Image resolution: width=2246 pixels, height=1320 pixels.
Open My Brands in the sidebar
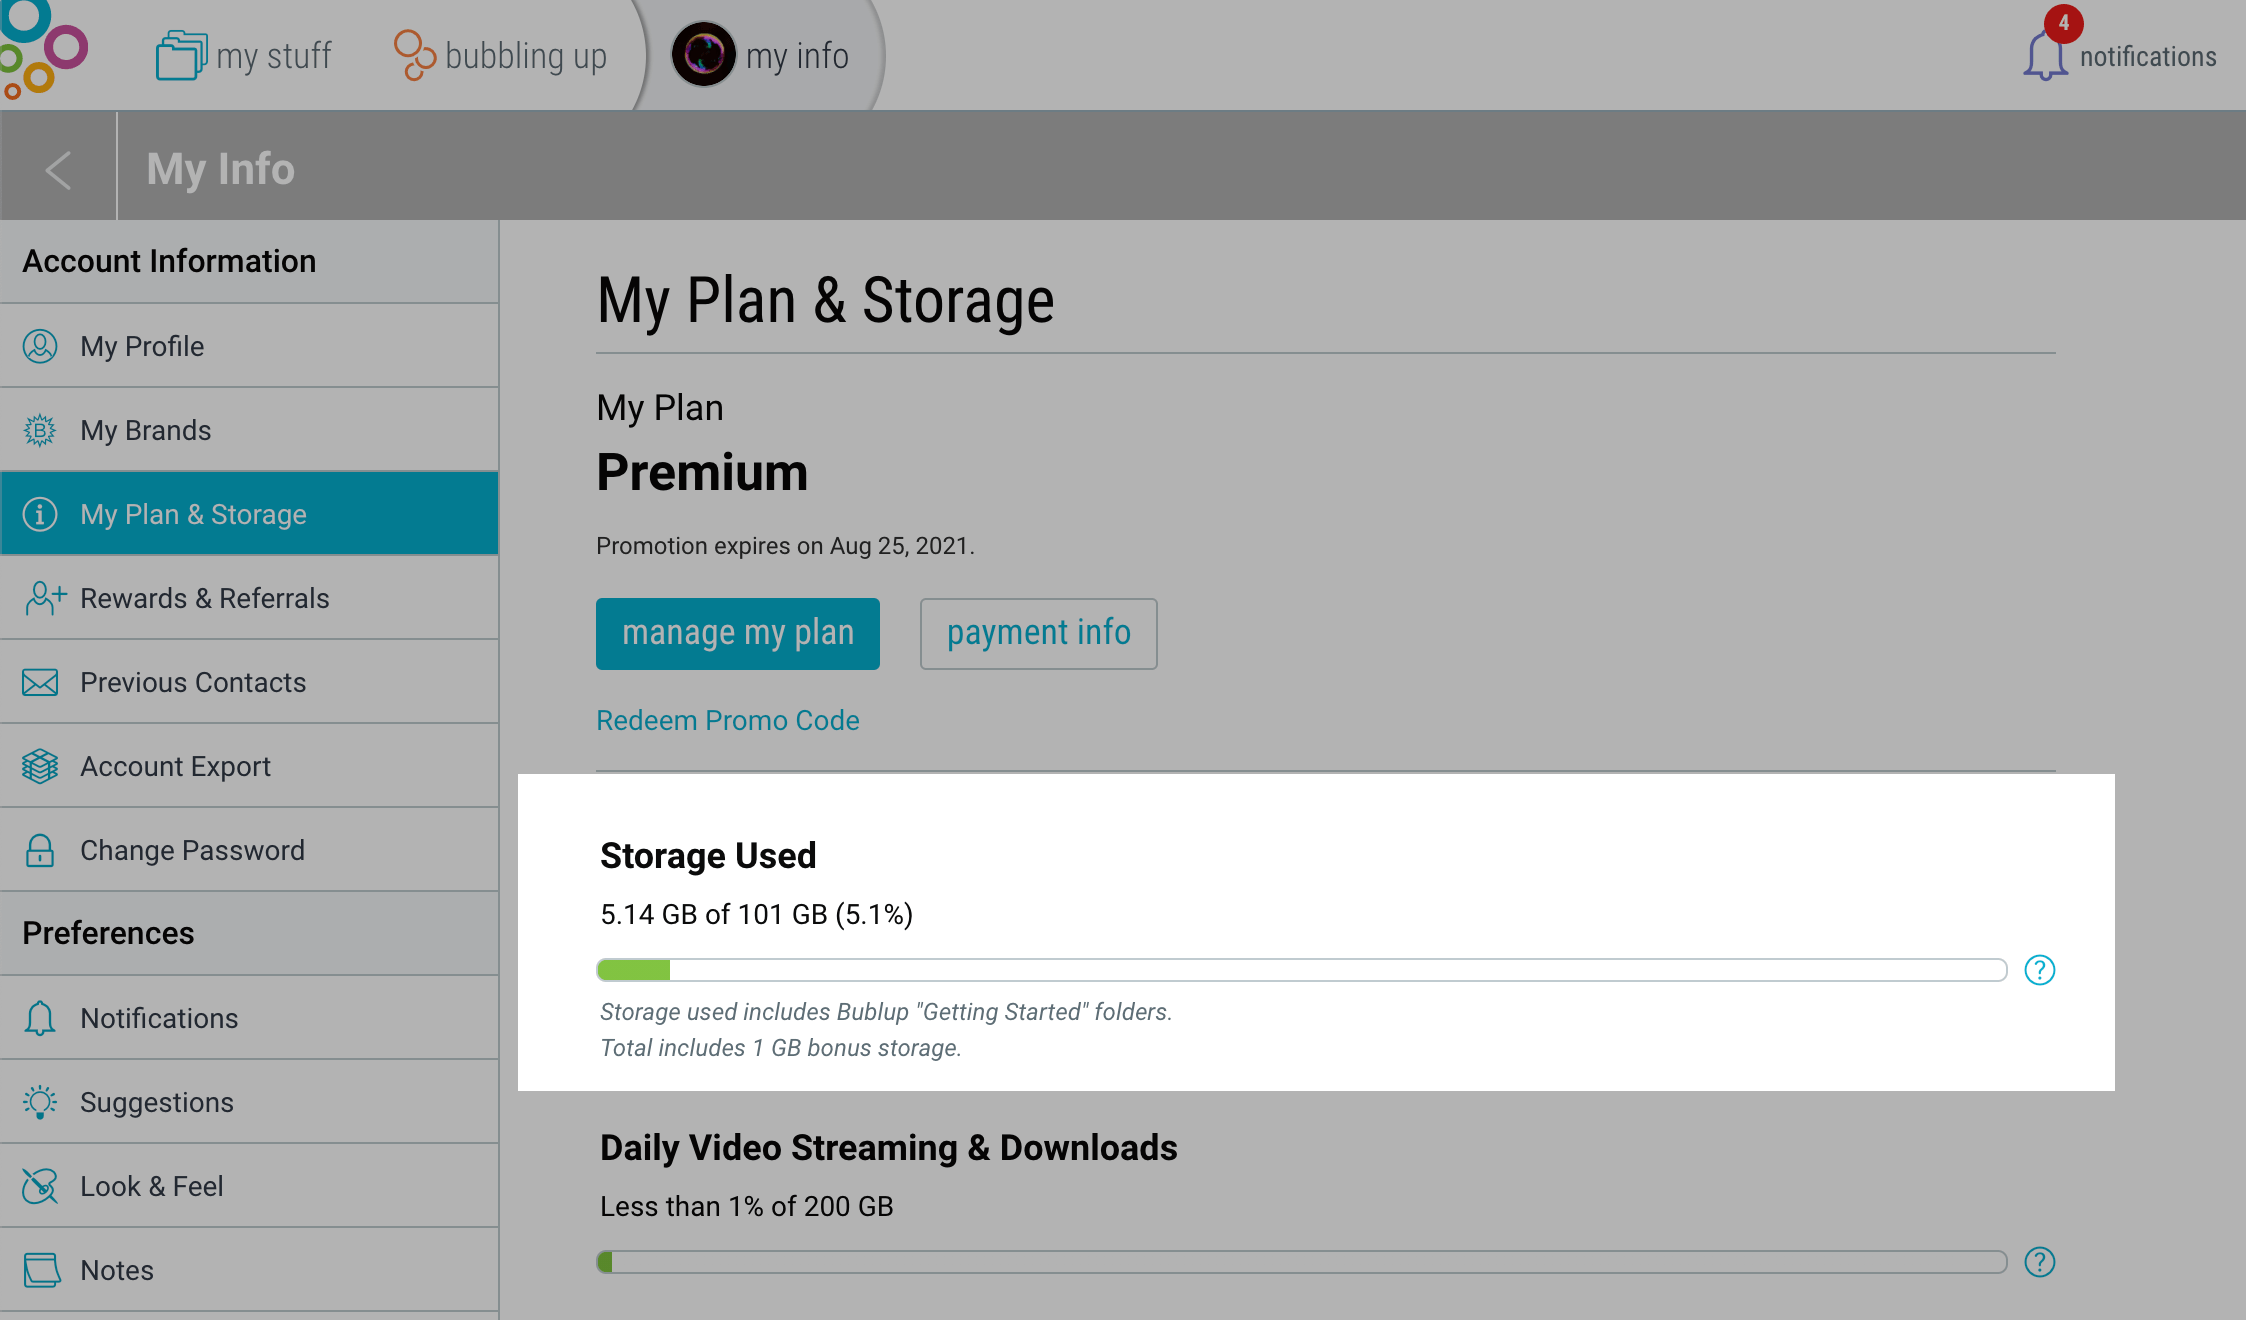[249, 430]
